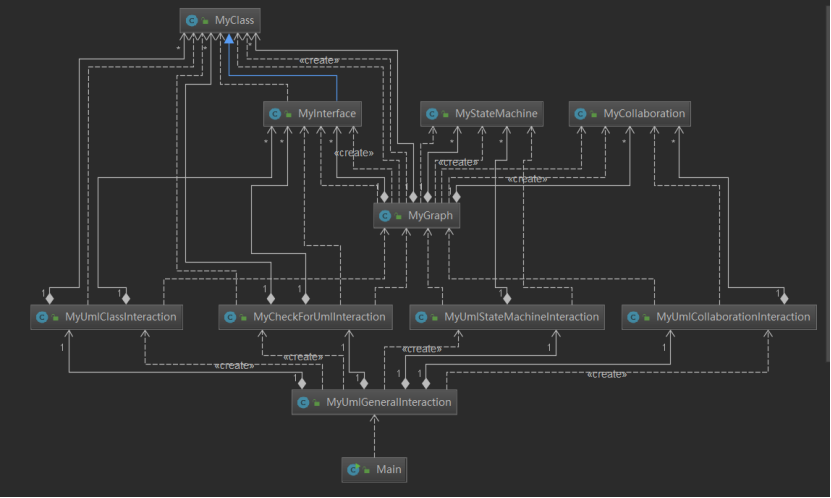The width and height of the screenshot is (831, 498).
Task: Click the green lock icon on MyCheckForUmlInteraction
Action: [x=243, y=317]
